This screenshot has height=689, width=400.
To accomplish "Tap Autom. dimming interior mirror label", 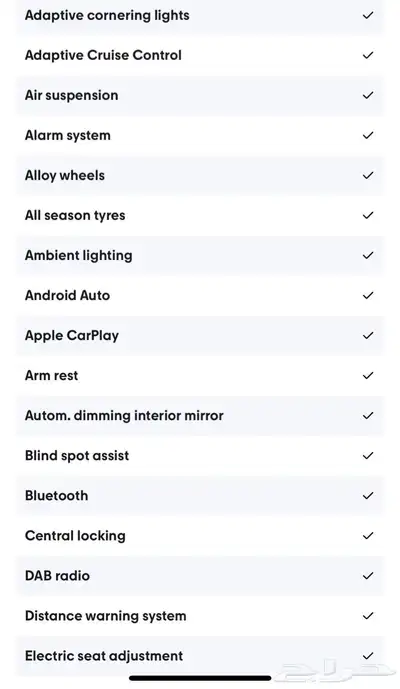I will coord(124,416).
